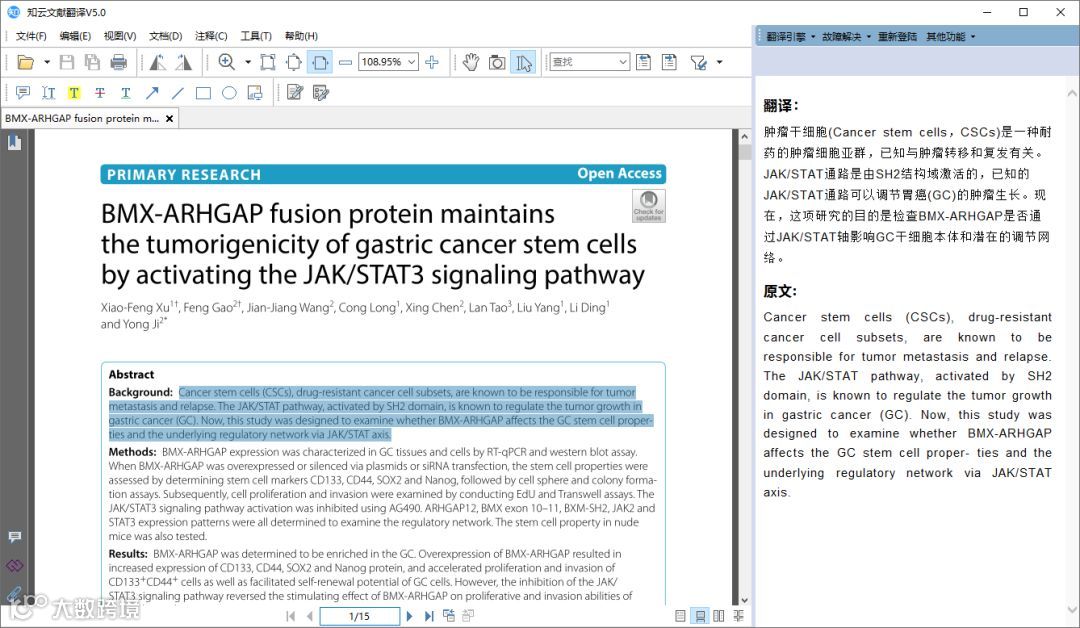
Task: Select the line drawing tool
Action: click(x=177, y=92)
